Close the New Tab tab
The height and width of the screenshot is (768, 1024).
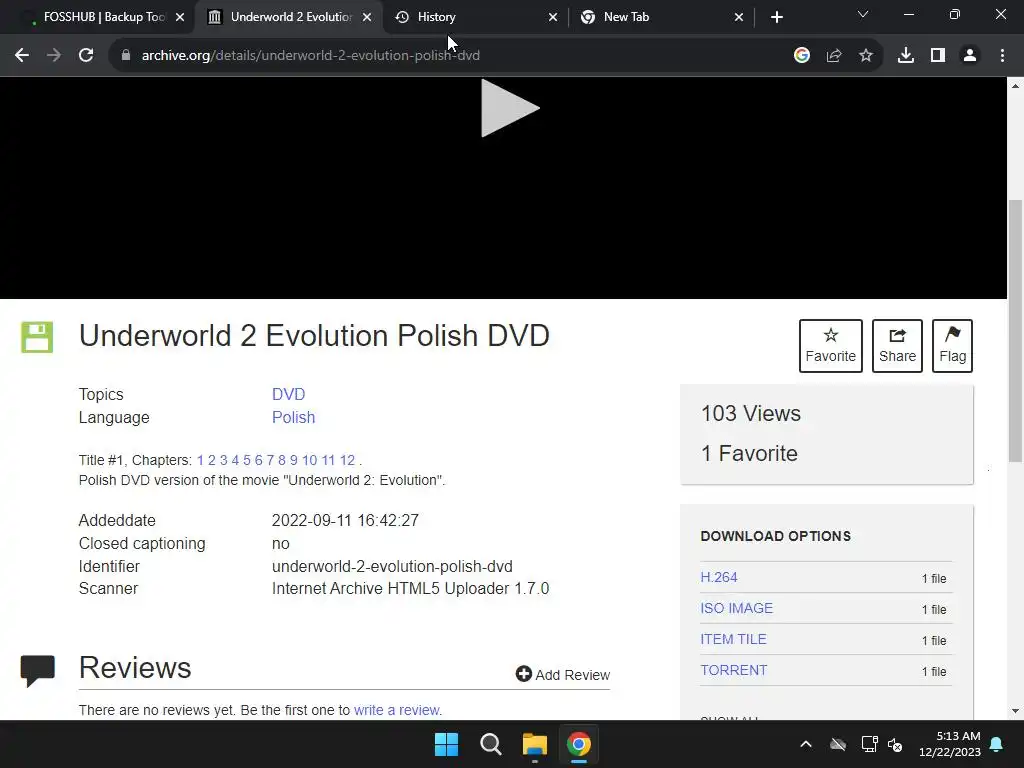[739, 17]
